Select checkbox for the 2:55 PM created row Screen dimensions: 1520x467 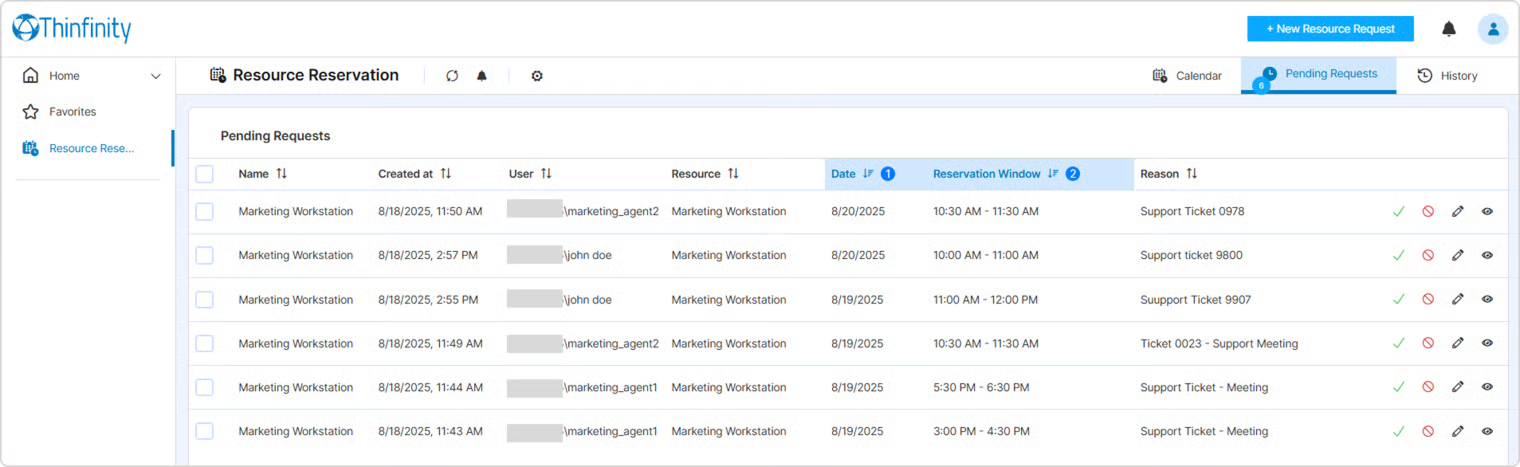(205, 300)
